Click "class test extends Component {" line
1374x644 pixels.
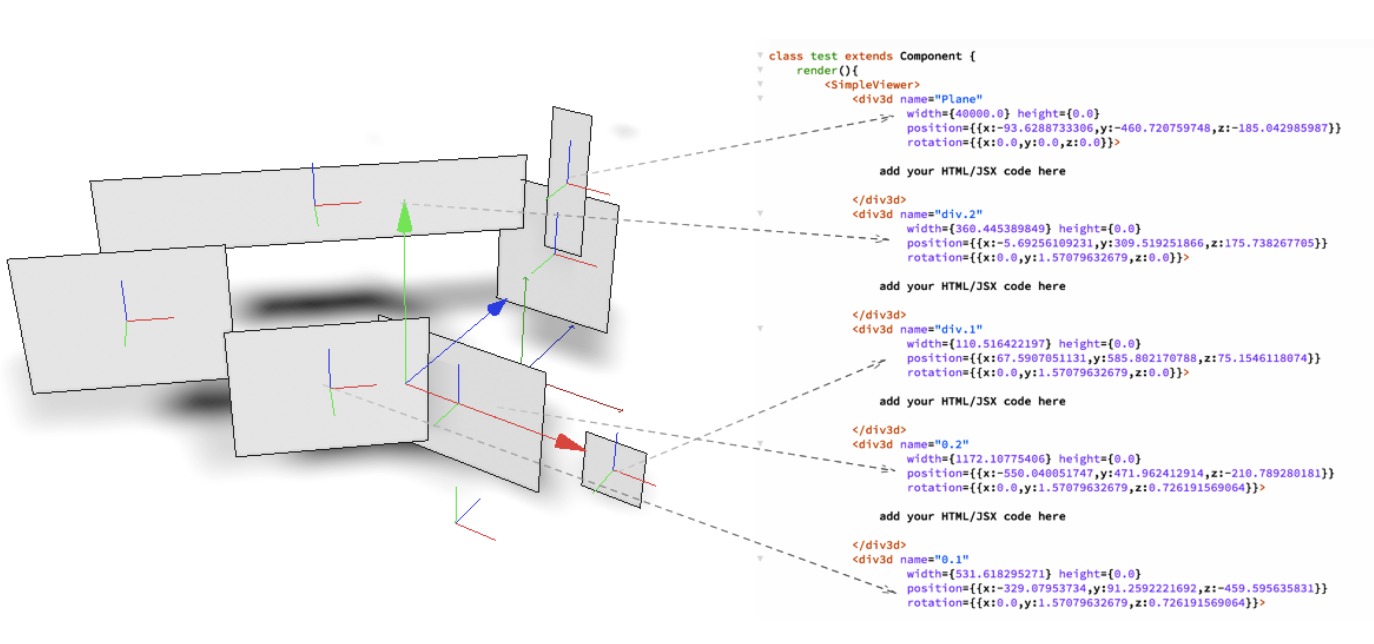pos(871,56)
